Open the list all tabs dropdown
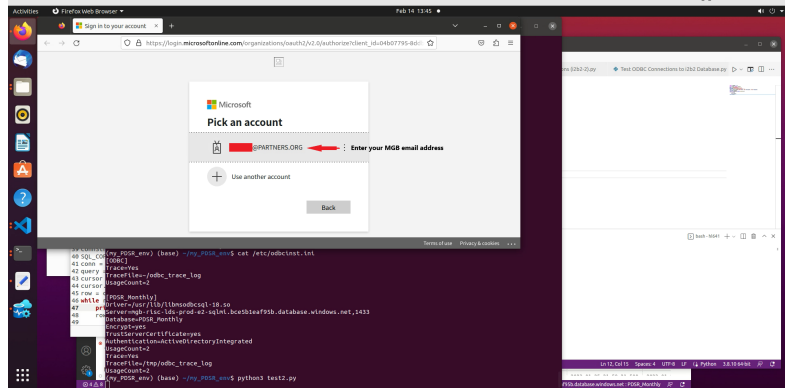Screen dimensions: 785x388 pos(455,26)
